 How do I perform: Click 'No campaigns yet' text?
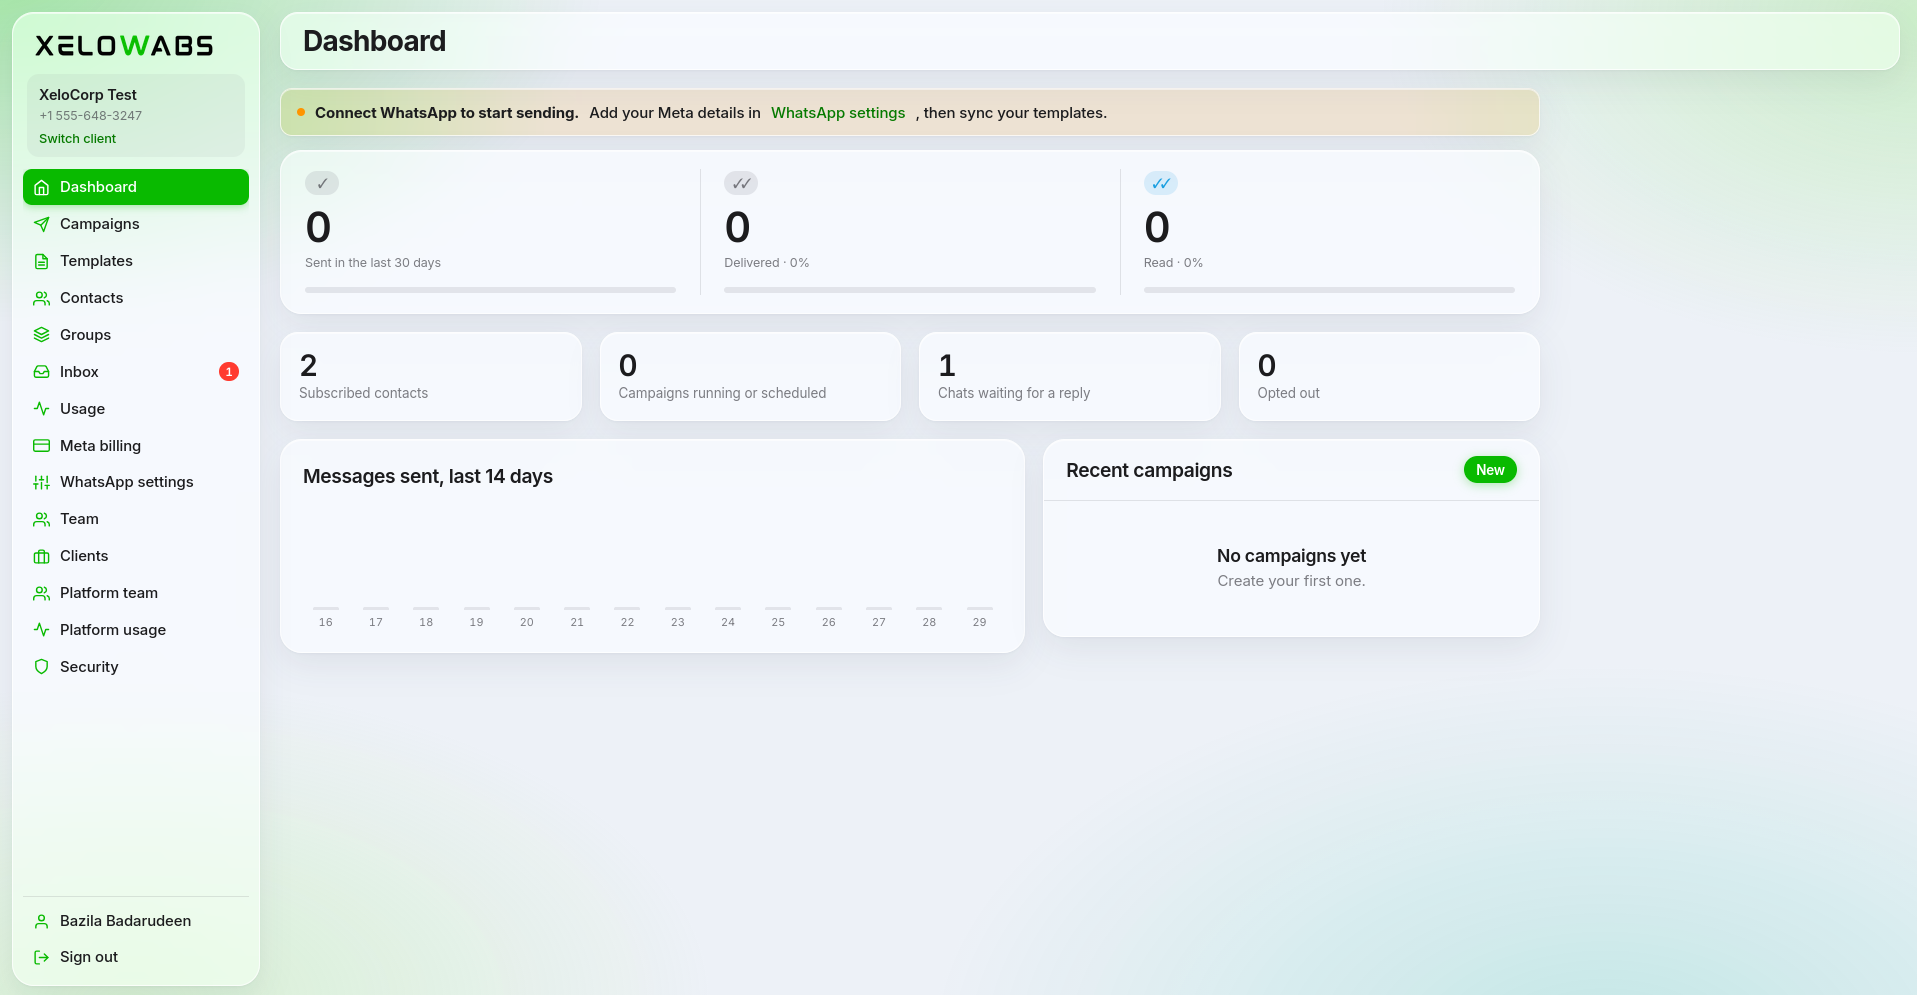click(1291, 556)
